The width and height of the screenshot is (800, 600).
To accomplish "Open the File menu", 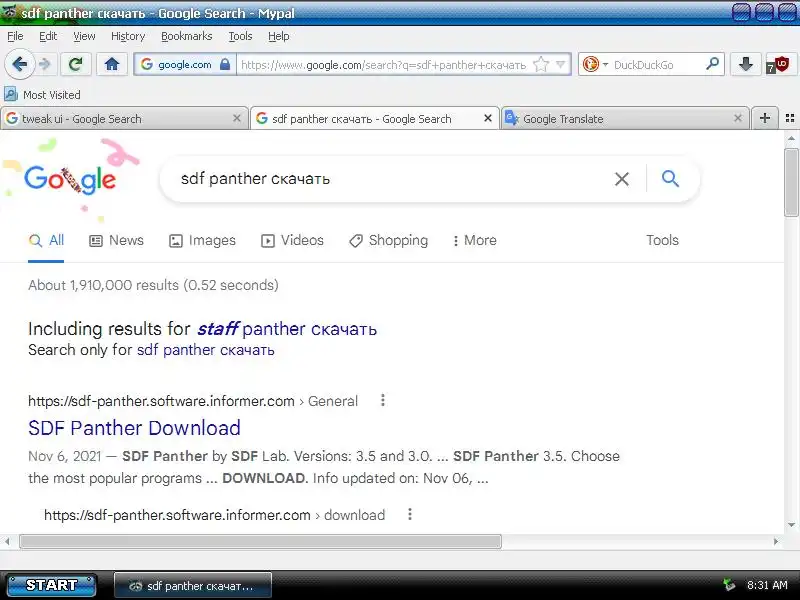I will click(x=15, y=36).
